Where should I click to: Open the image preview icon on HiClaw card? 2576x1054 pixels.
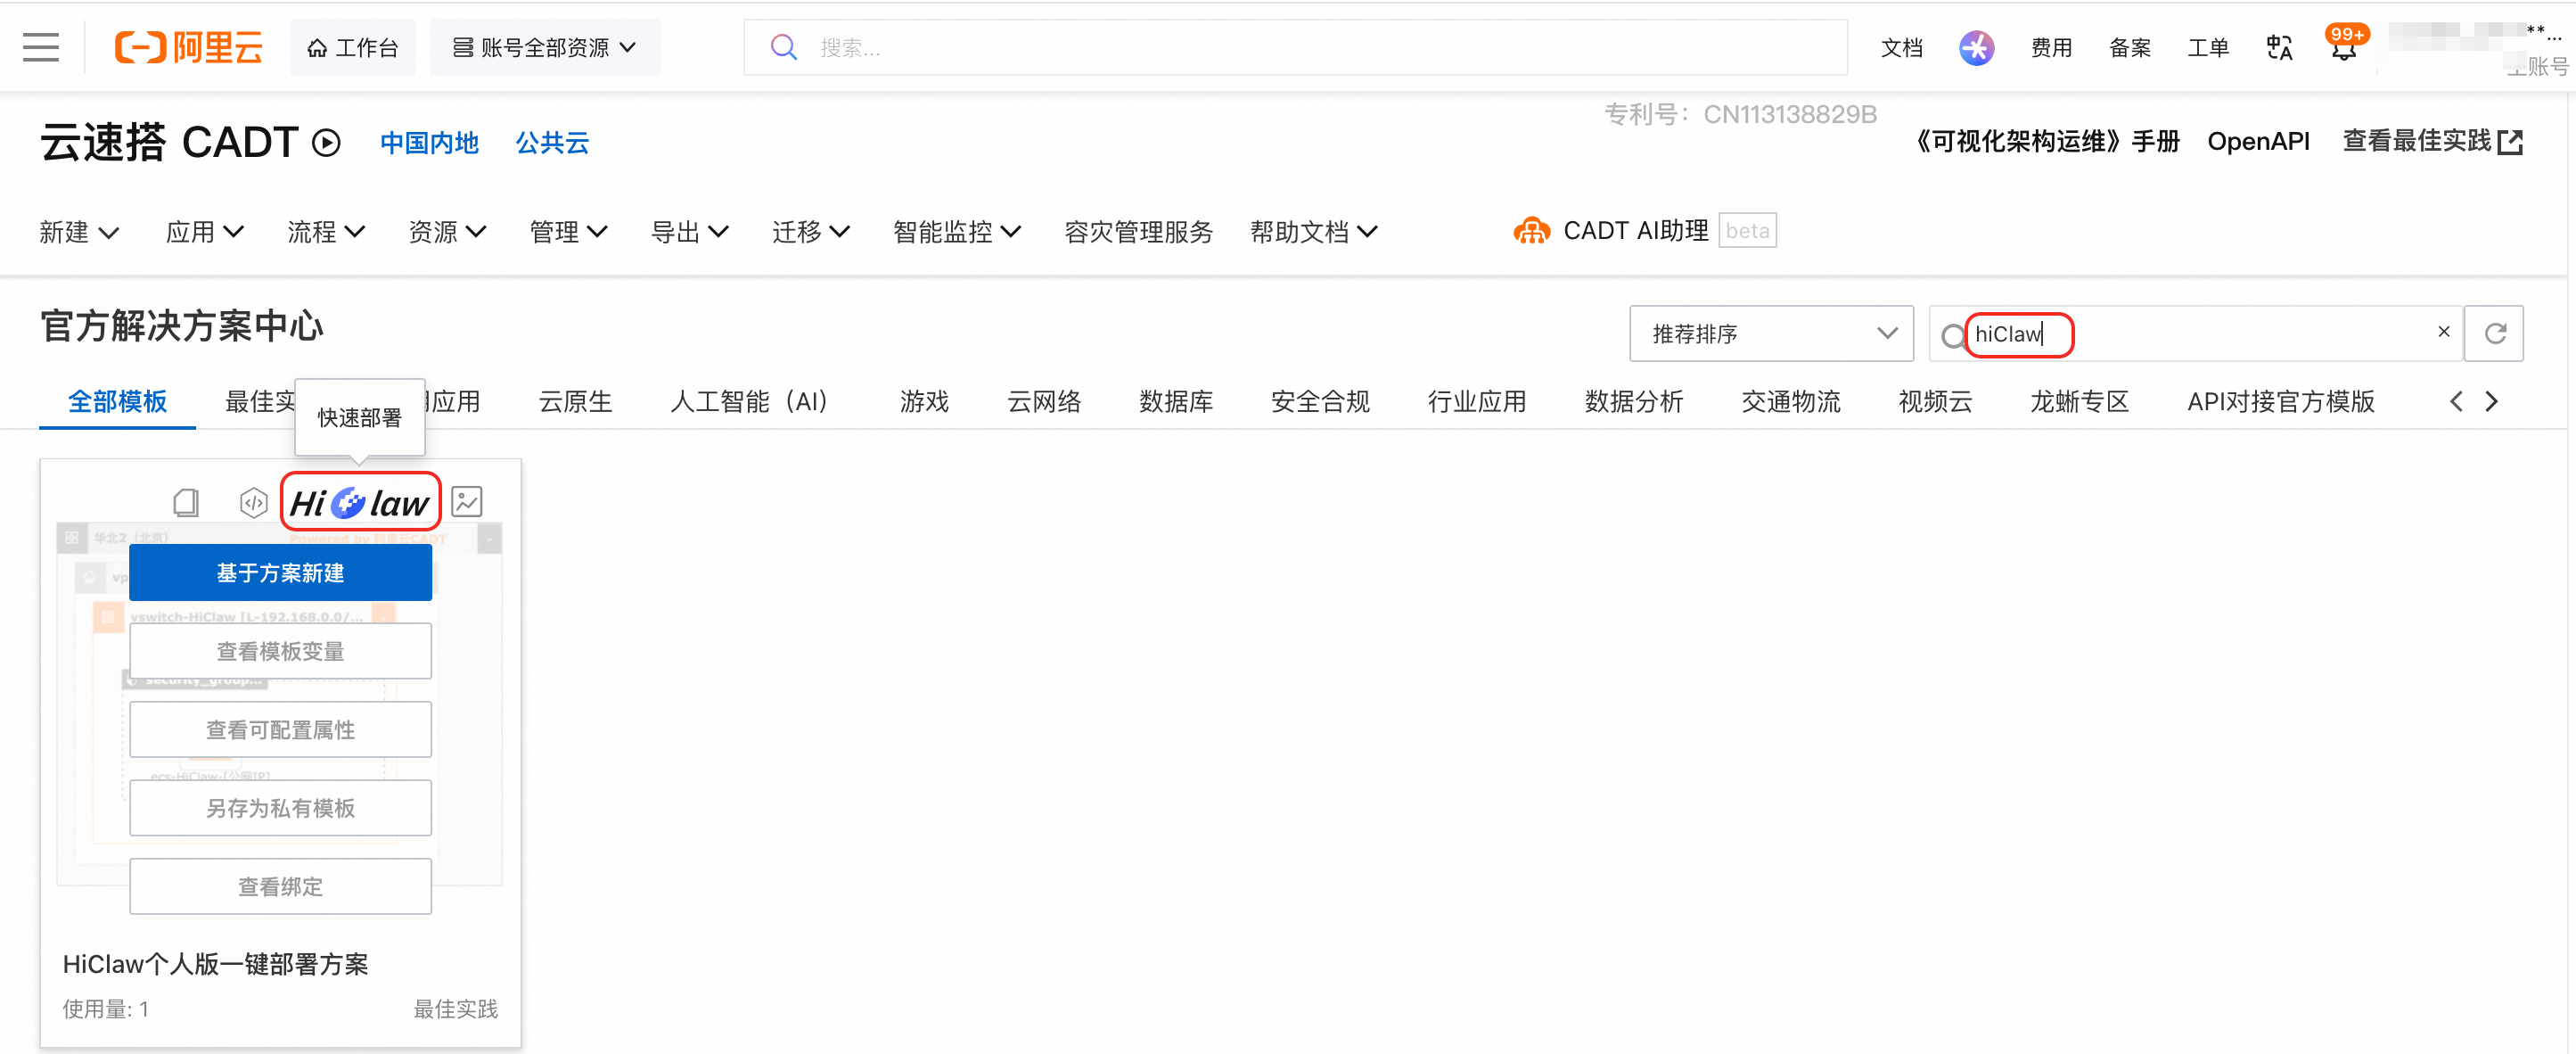click(467, 501)
